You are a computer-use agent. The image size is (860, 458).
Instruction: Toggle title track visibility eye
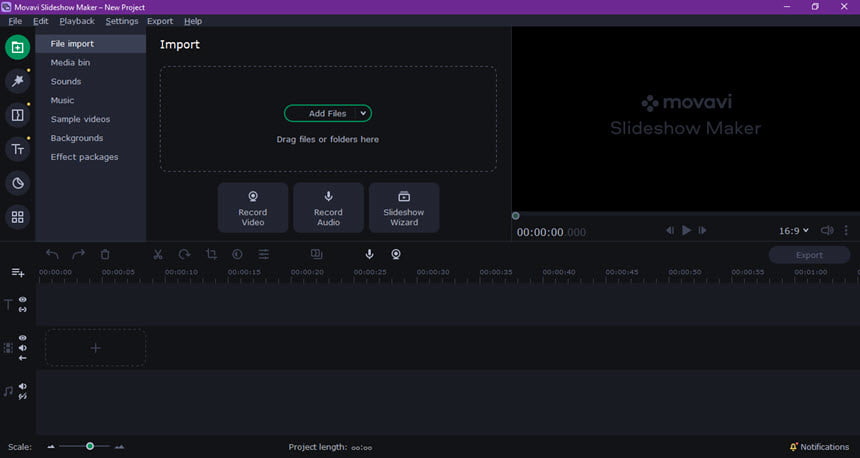point(22,299)
